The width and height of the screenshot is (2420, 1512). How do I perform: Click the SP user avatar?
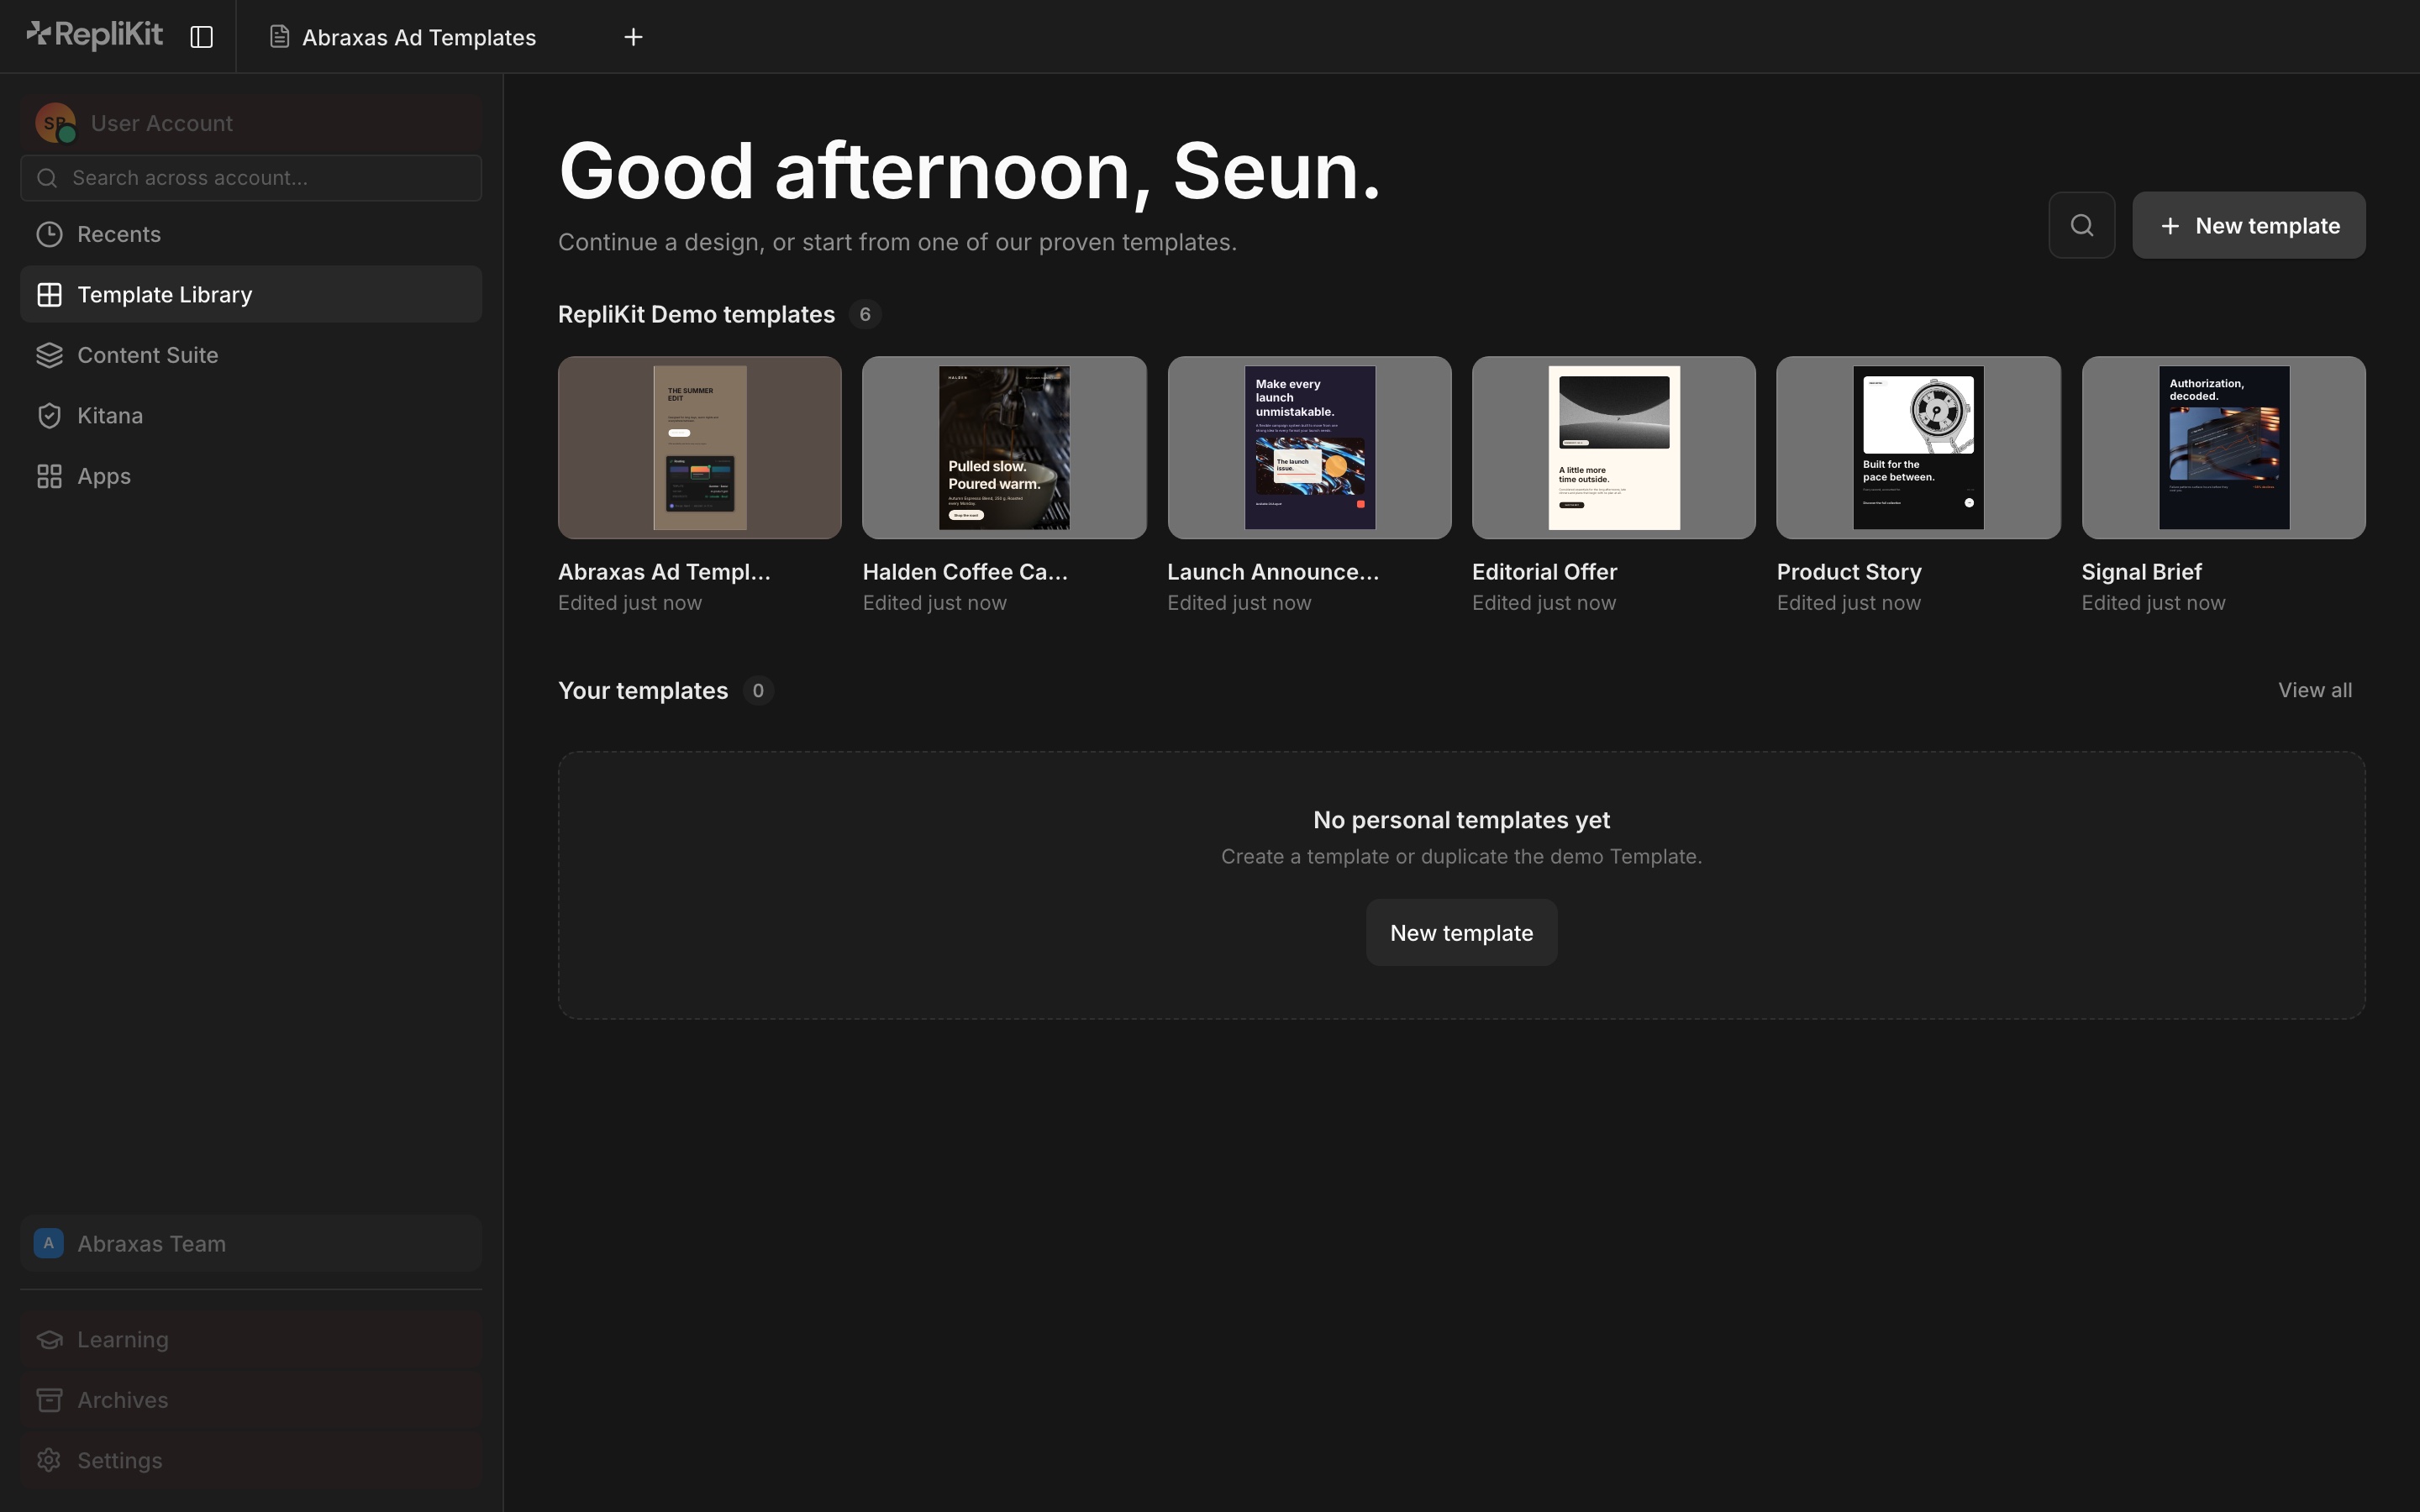pyautogui.click(x=55, y=123)
